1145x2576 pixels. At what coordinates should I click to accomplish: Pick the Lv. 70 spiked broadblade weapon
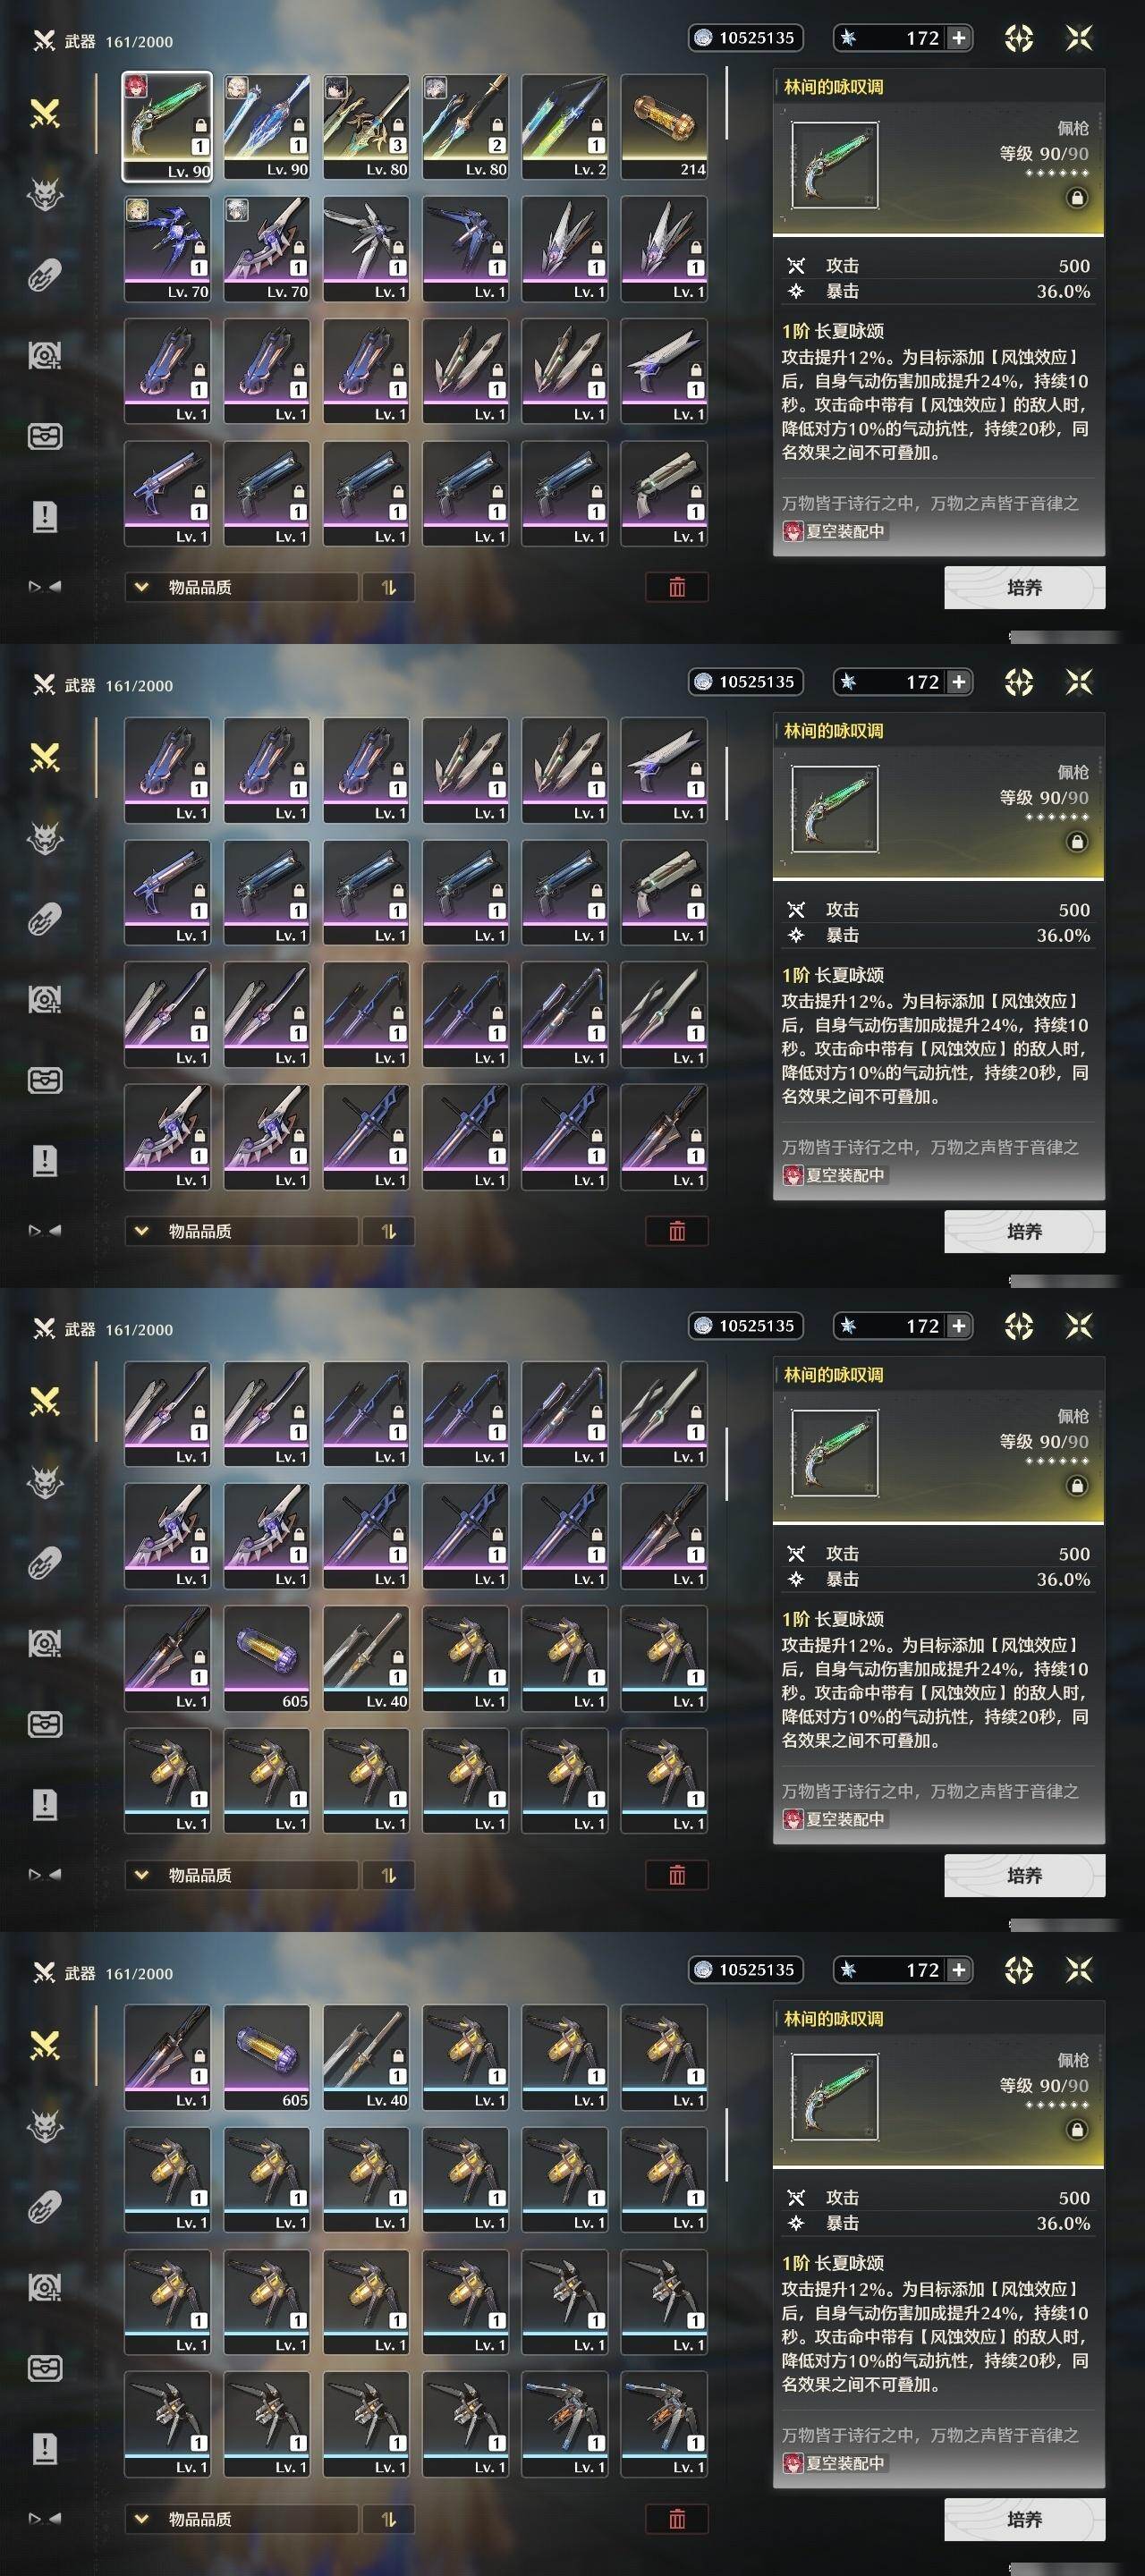tap(267, 249)
